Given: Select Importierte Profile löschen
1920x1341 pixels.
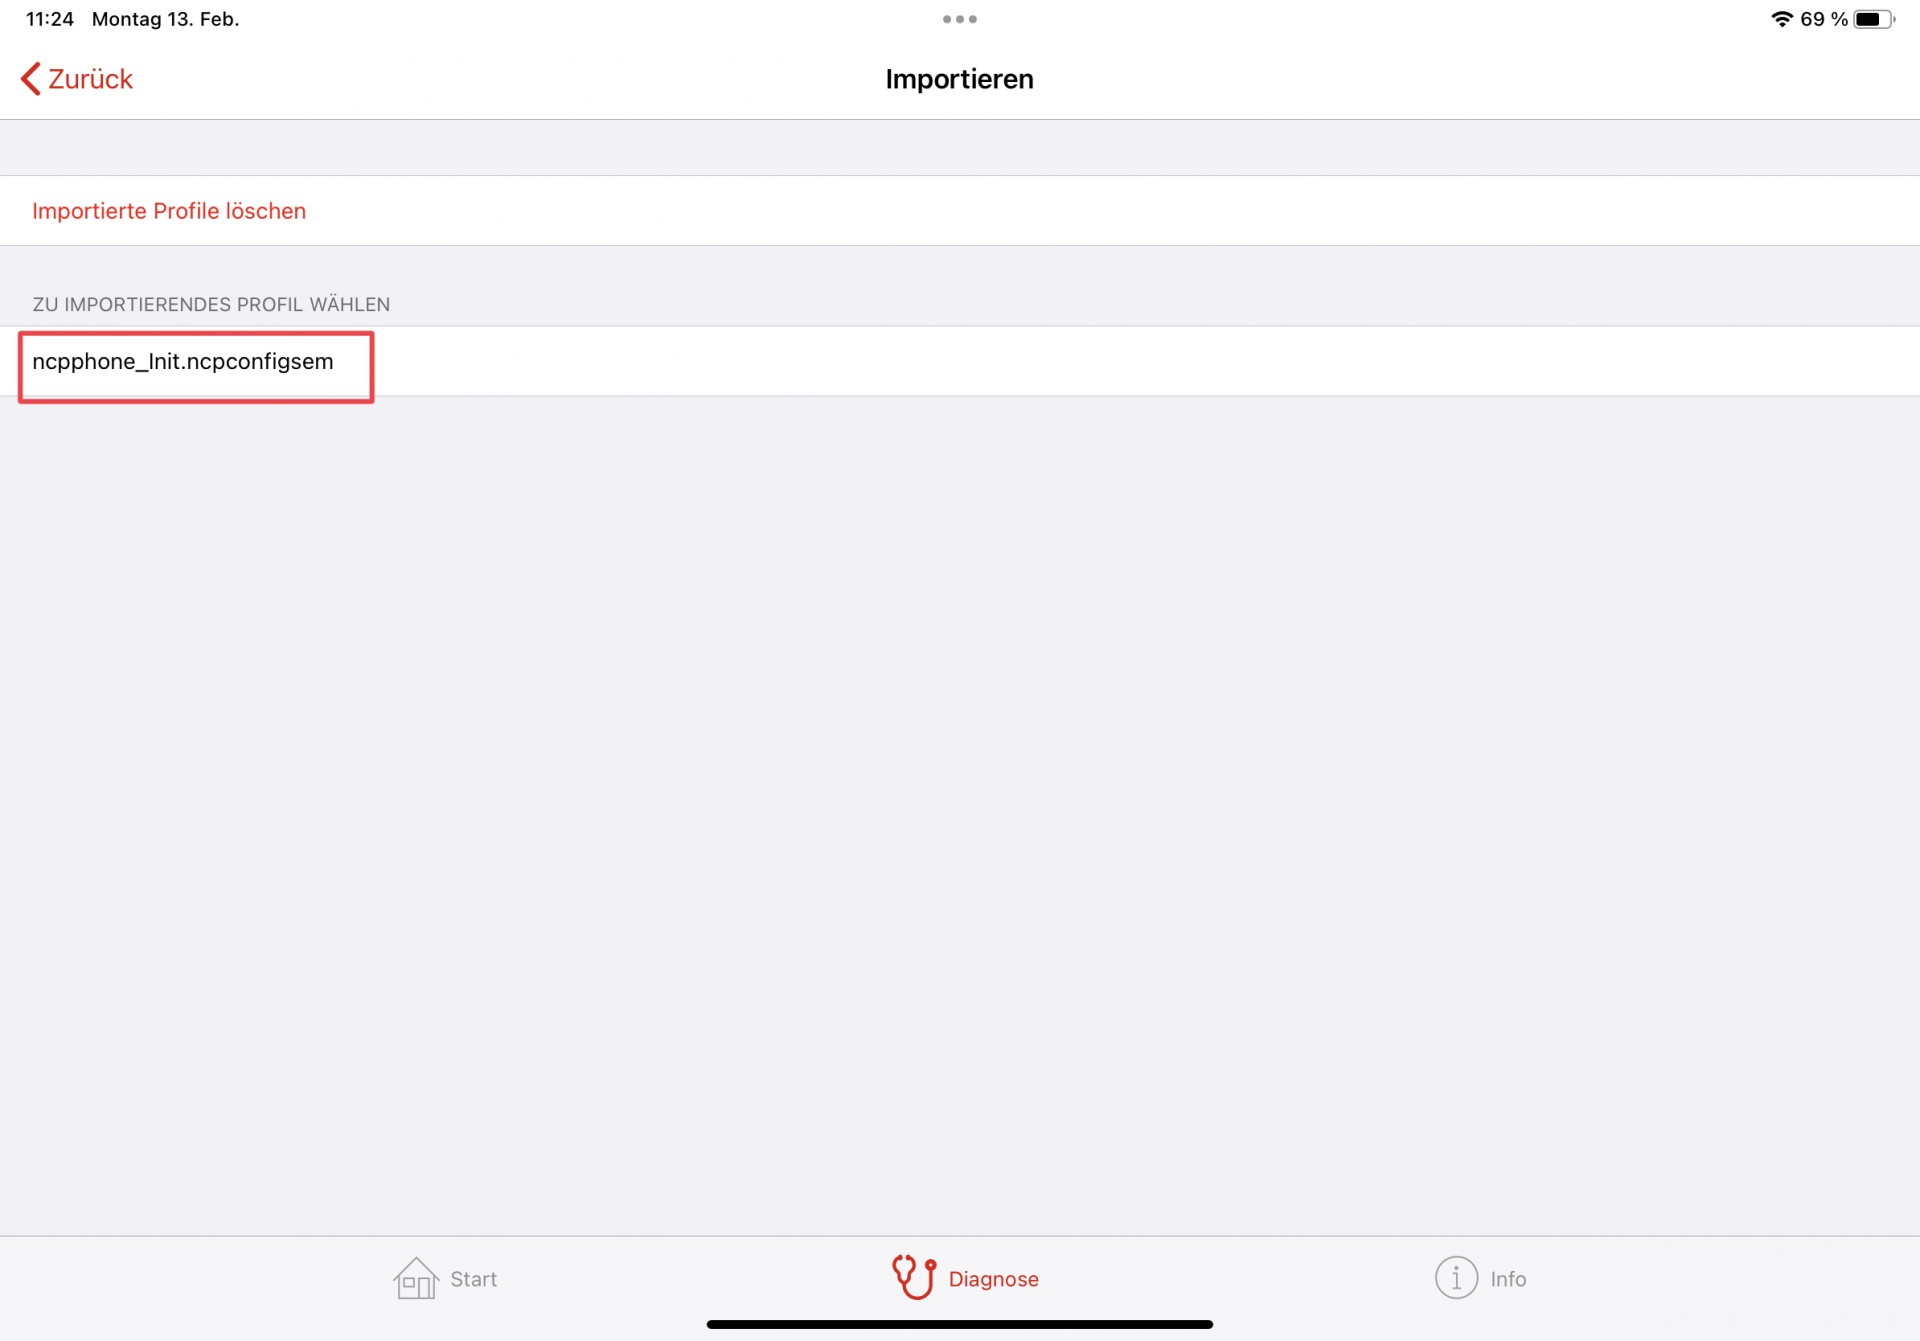Looking at the screenshot, I should (169, 211).
